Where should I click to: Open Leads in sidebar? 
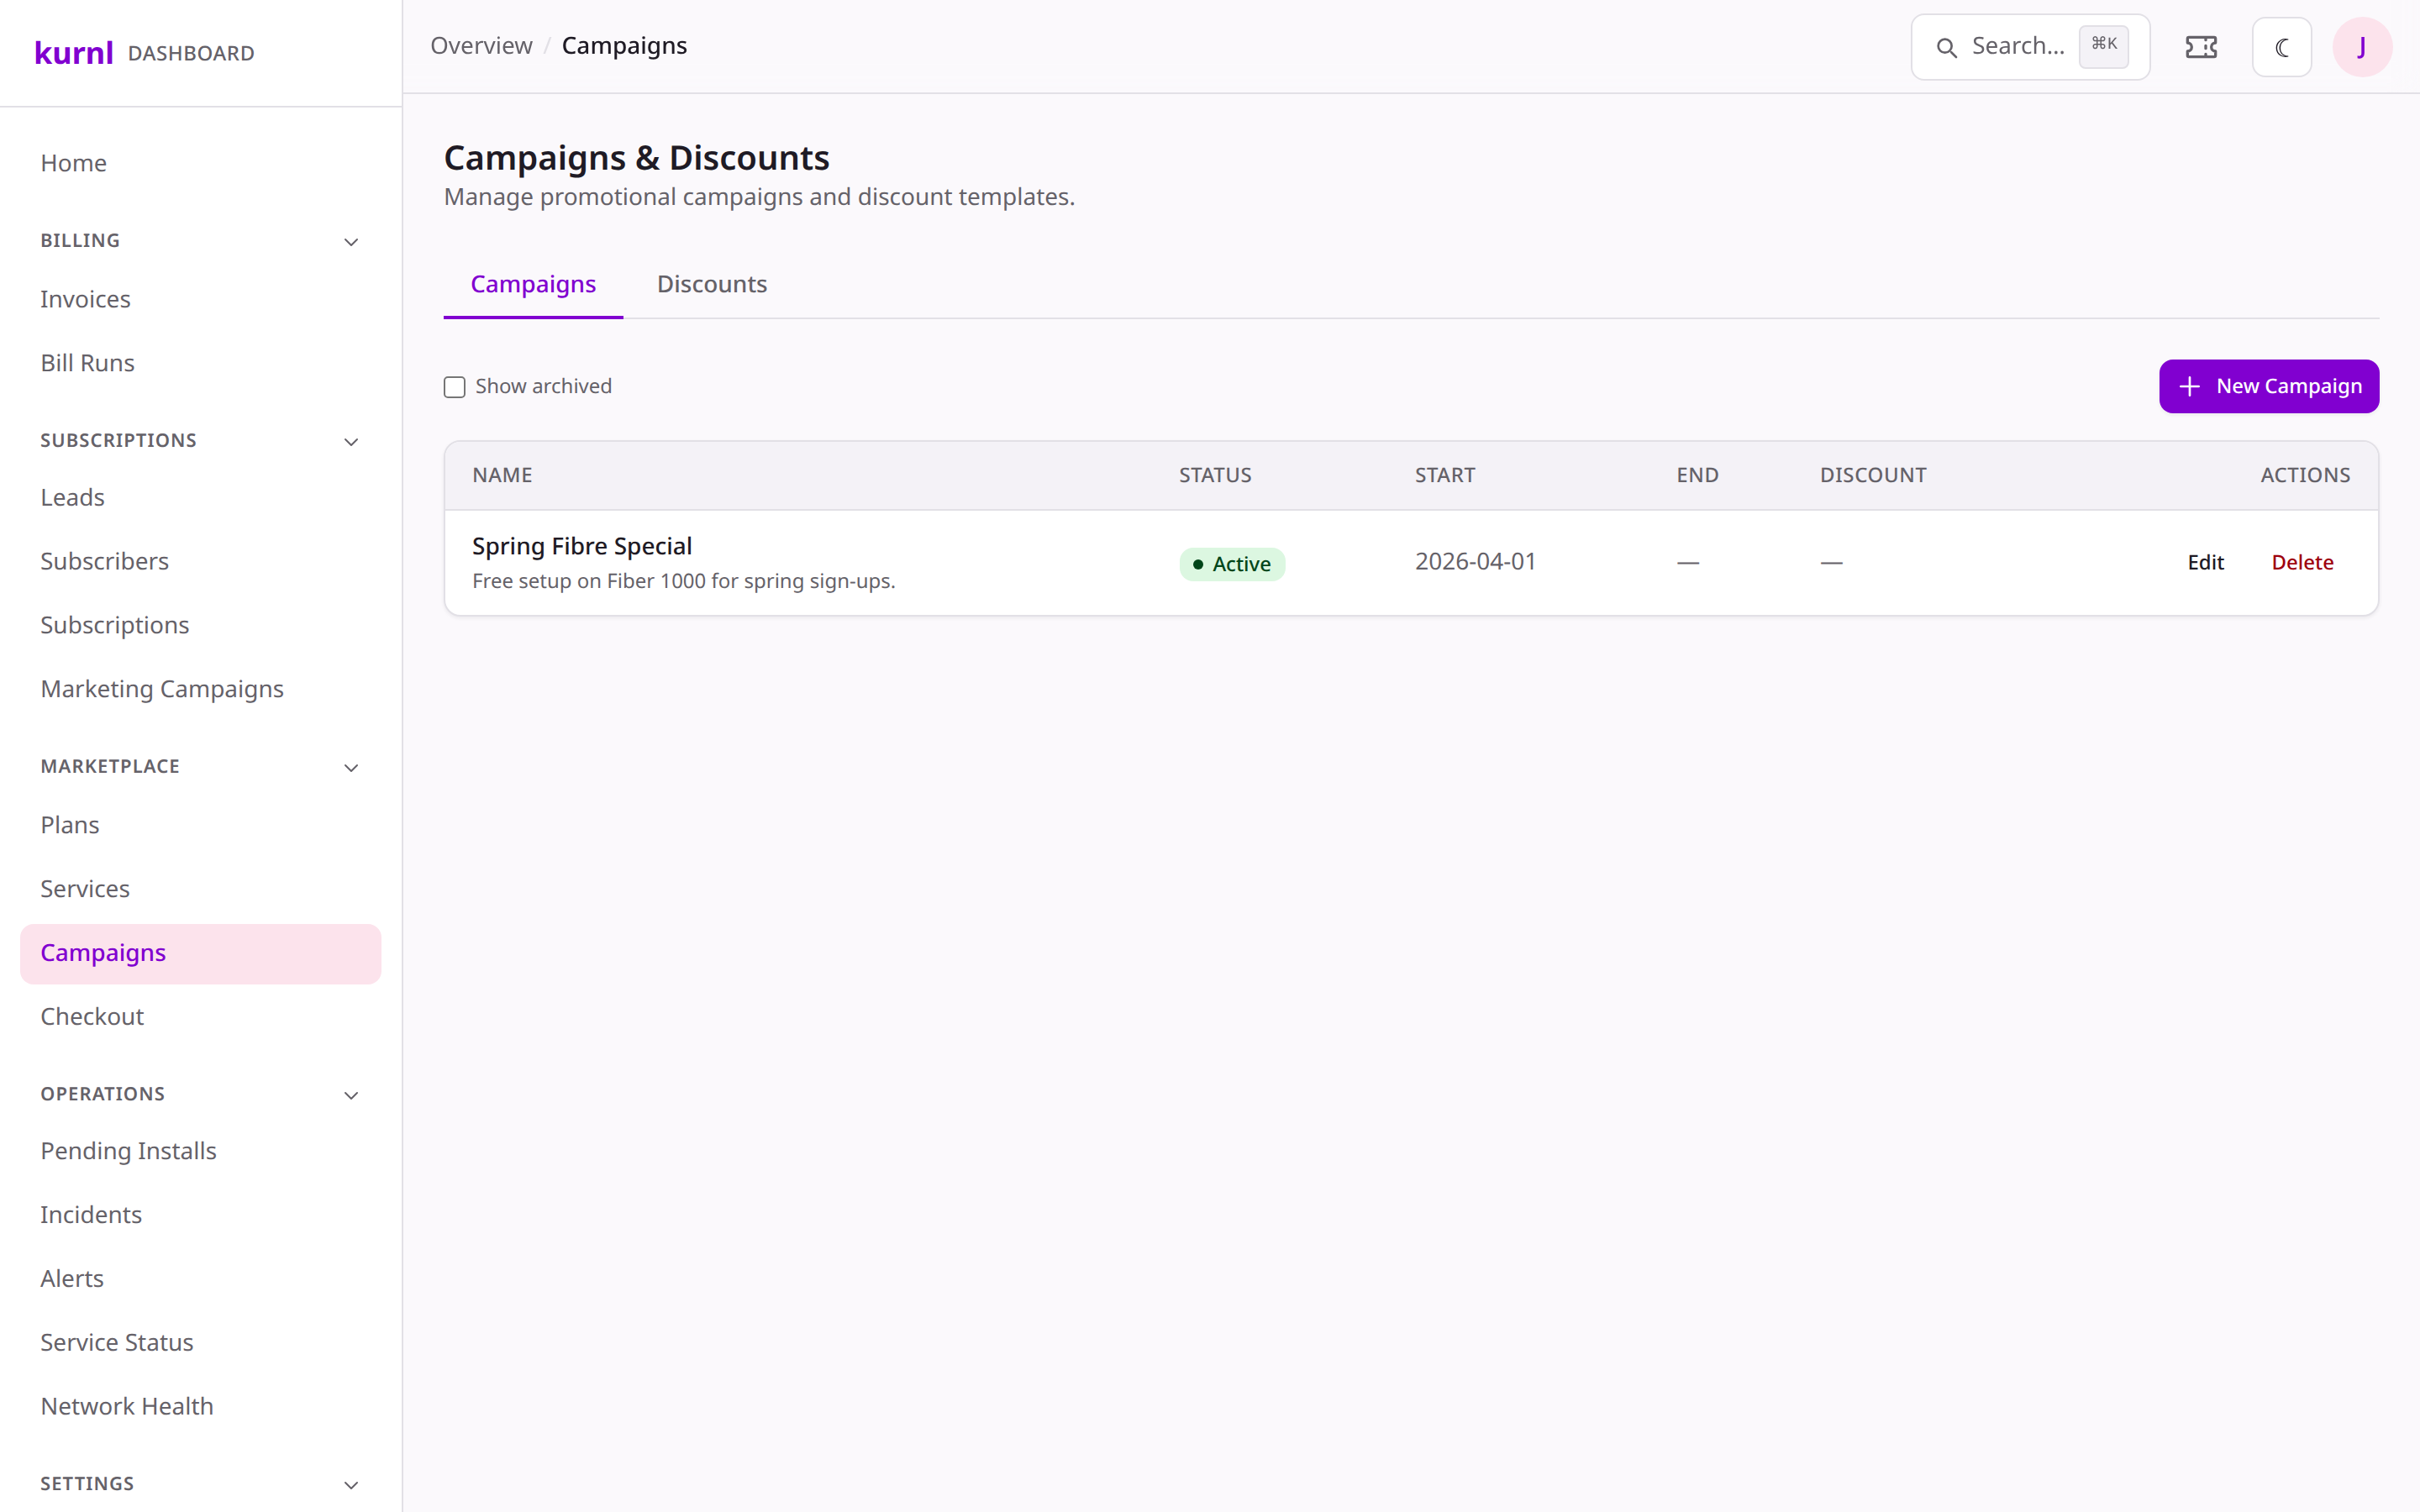tap(200, 497)
